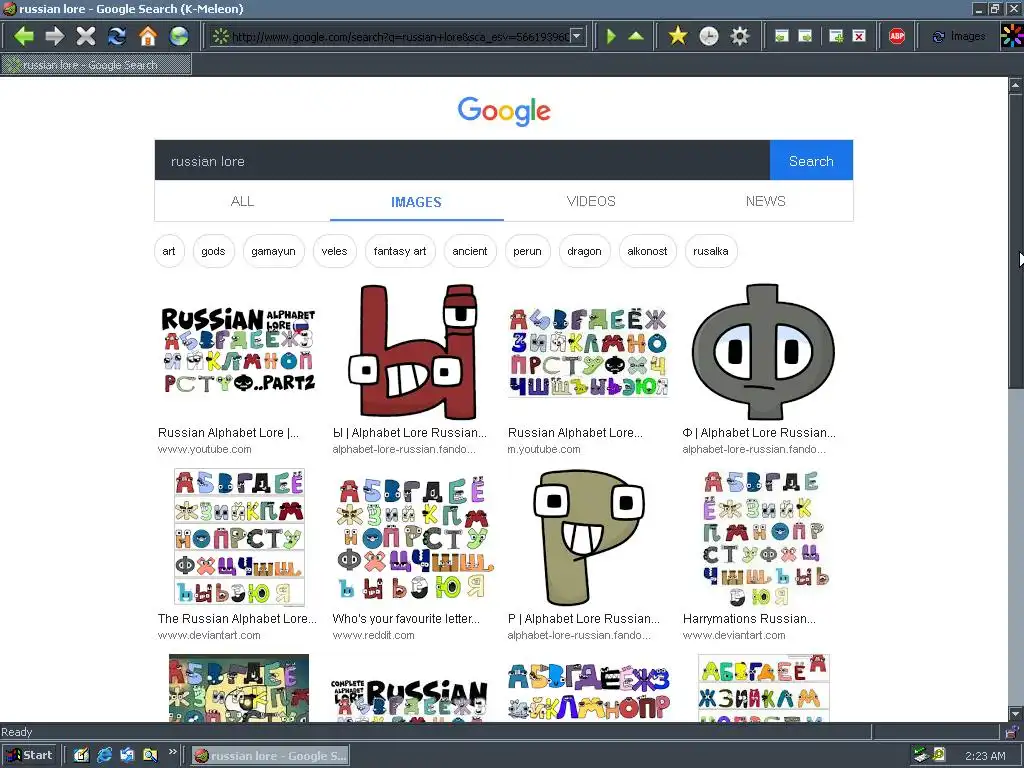1024x768 pixels.
Task: Click the red ABP adblock icon
Action: click(x=897, y=36)
